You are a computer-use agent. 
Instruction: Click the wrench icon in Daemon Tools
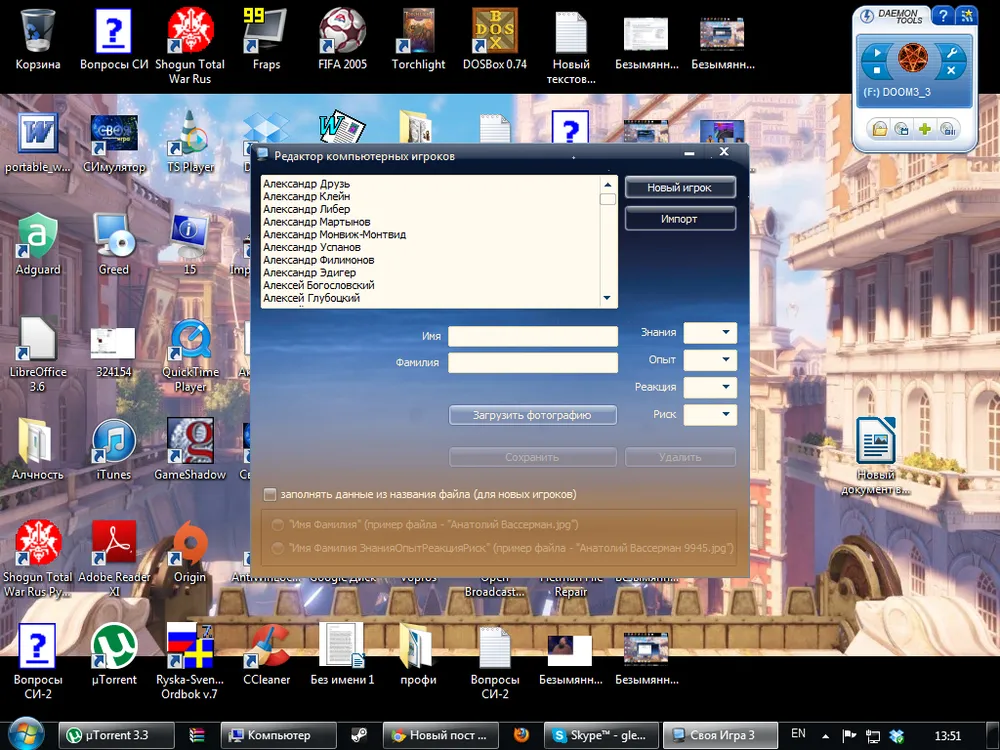coord(952,52)
